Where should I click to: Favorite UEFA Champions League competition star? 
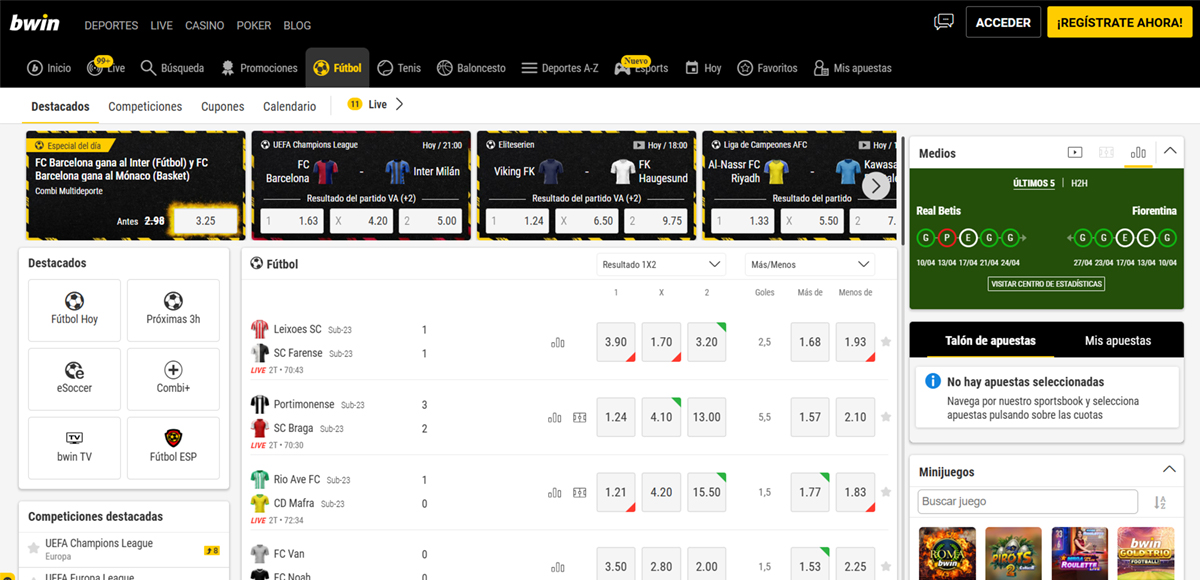point(34,549)
